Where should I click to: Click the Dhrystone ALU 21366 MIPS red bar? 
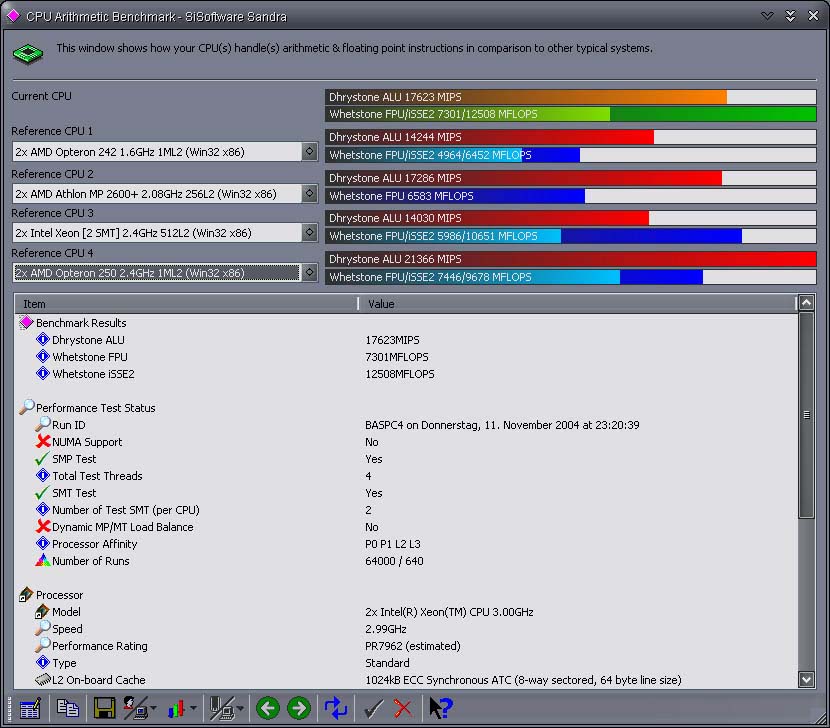pos(571,259)
